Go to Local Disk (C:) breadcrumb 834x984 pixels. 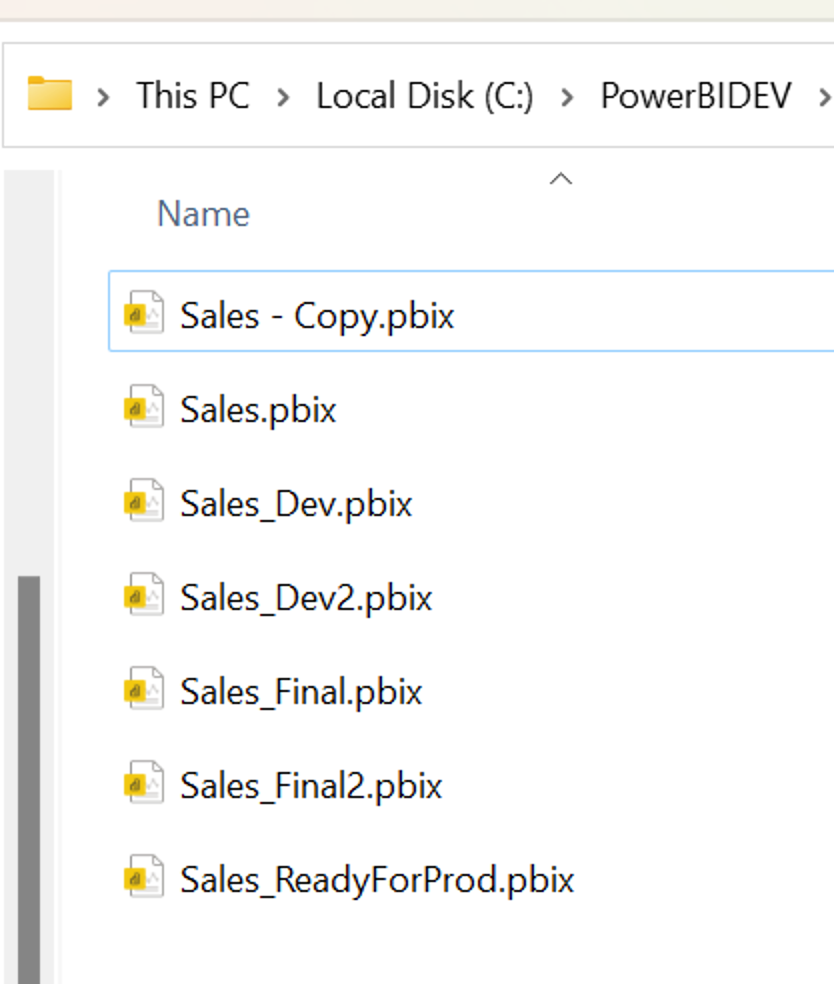(425, 97)
